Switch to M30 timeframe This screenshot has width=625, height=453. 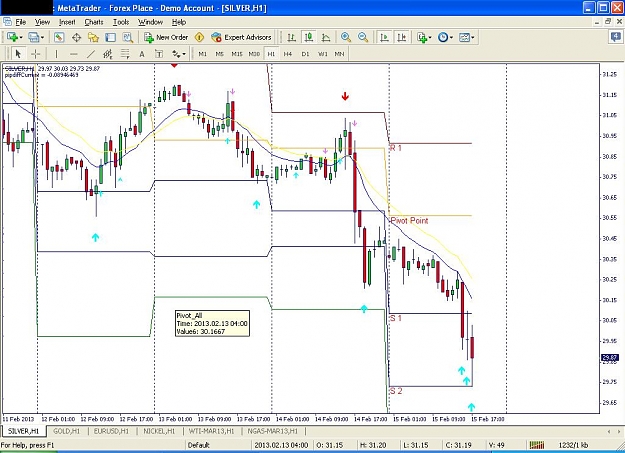[254, 53]
